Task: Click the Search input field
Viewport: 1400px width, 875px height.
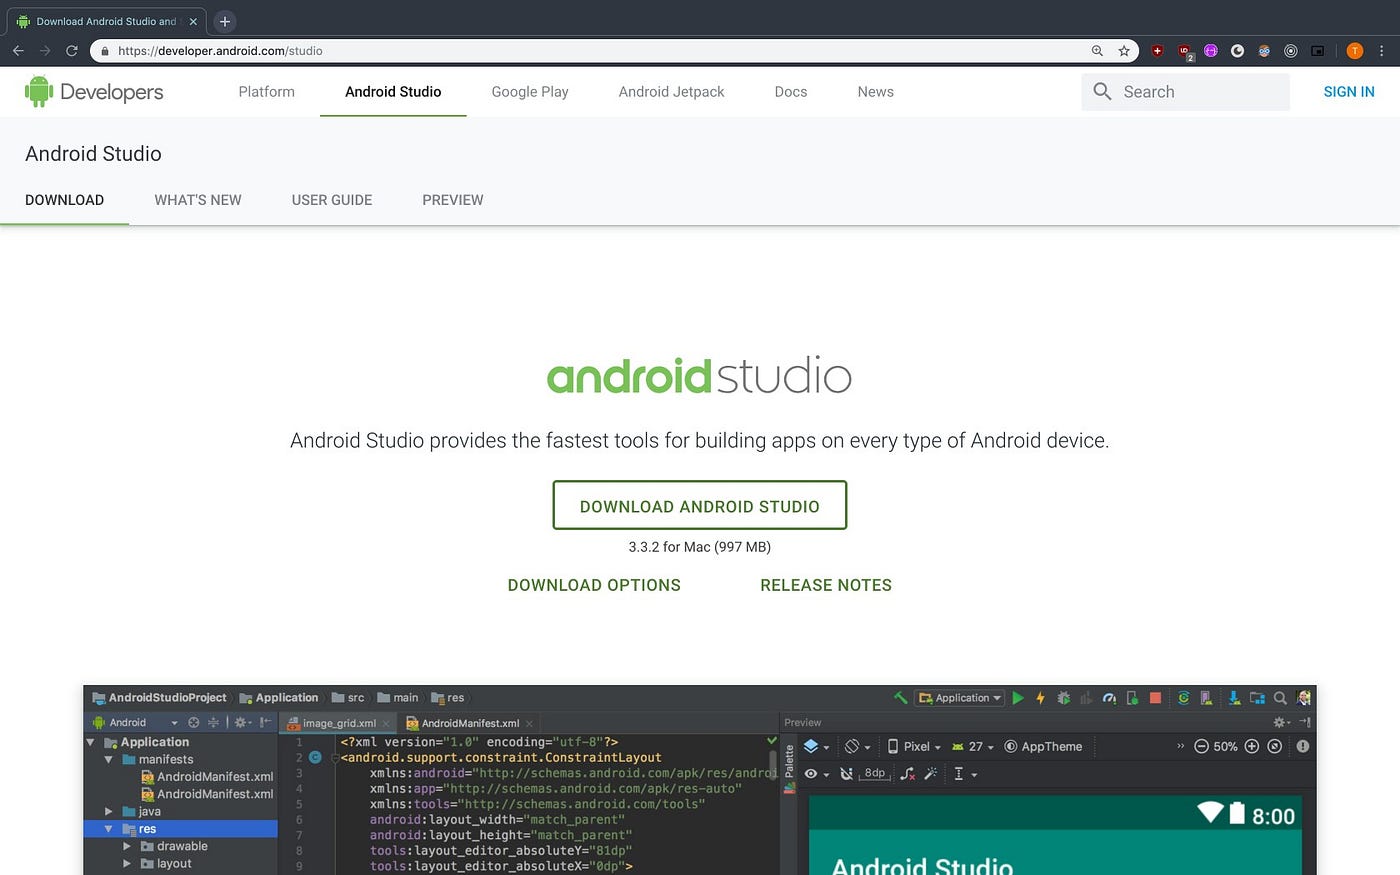Action: (x=1185, y=92)
